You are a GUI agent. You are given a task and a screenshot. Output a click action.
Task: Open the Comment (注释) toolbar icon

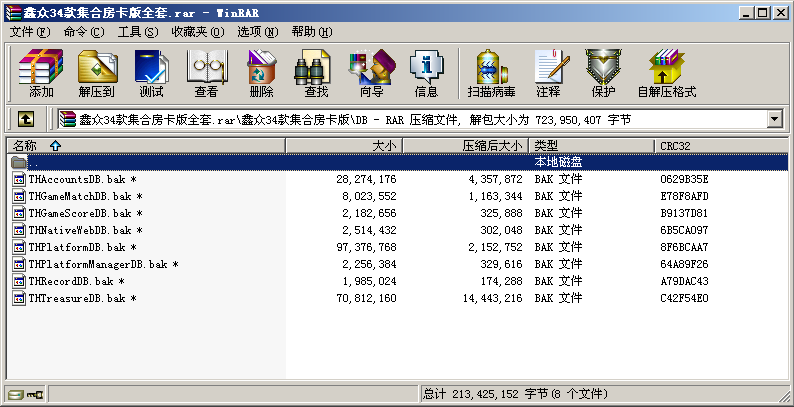[548, 74]
